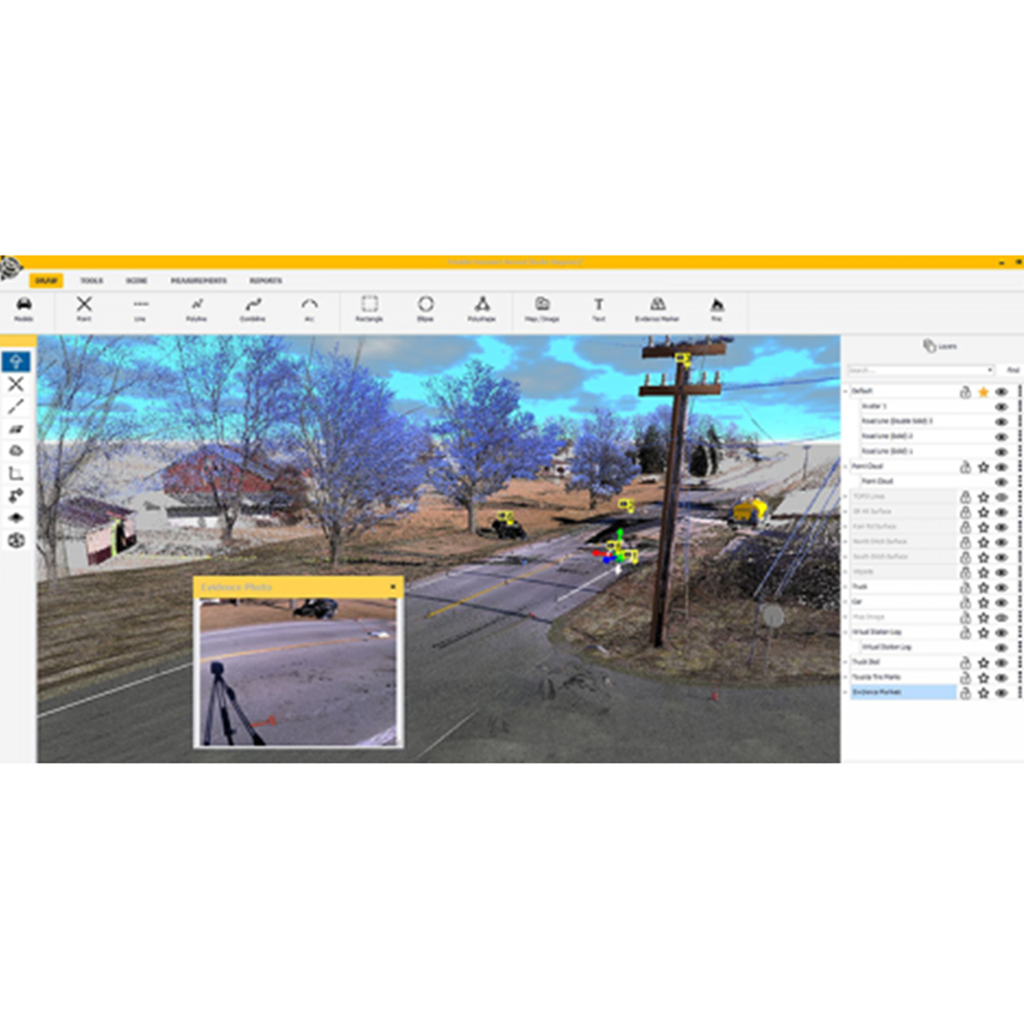Select the Evidence Marker tool
Viewport: 1024px width, 1024px height.
point(657,305)
